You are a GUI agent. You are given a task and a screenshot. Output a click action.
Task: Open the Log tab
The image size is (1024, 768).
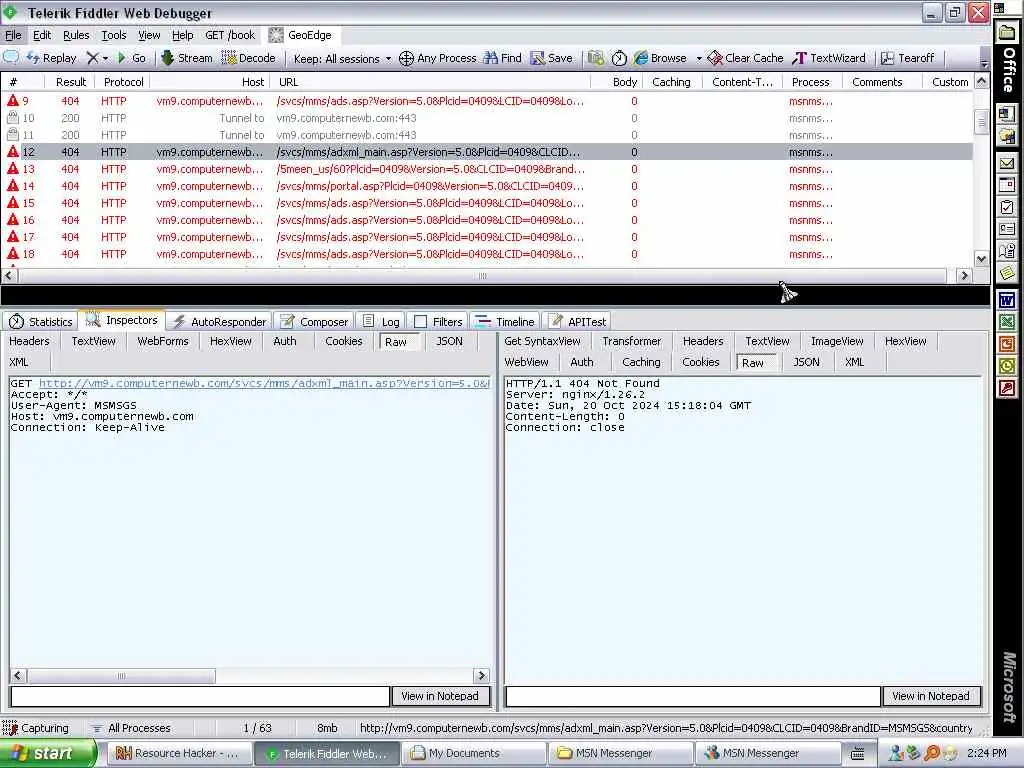[x=381, y=321]
